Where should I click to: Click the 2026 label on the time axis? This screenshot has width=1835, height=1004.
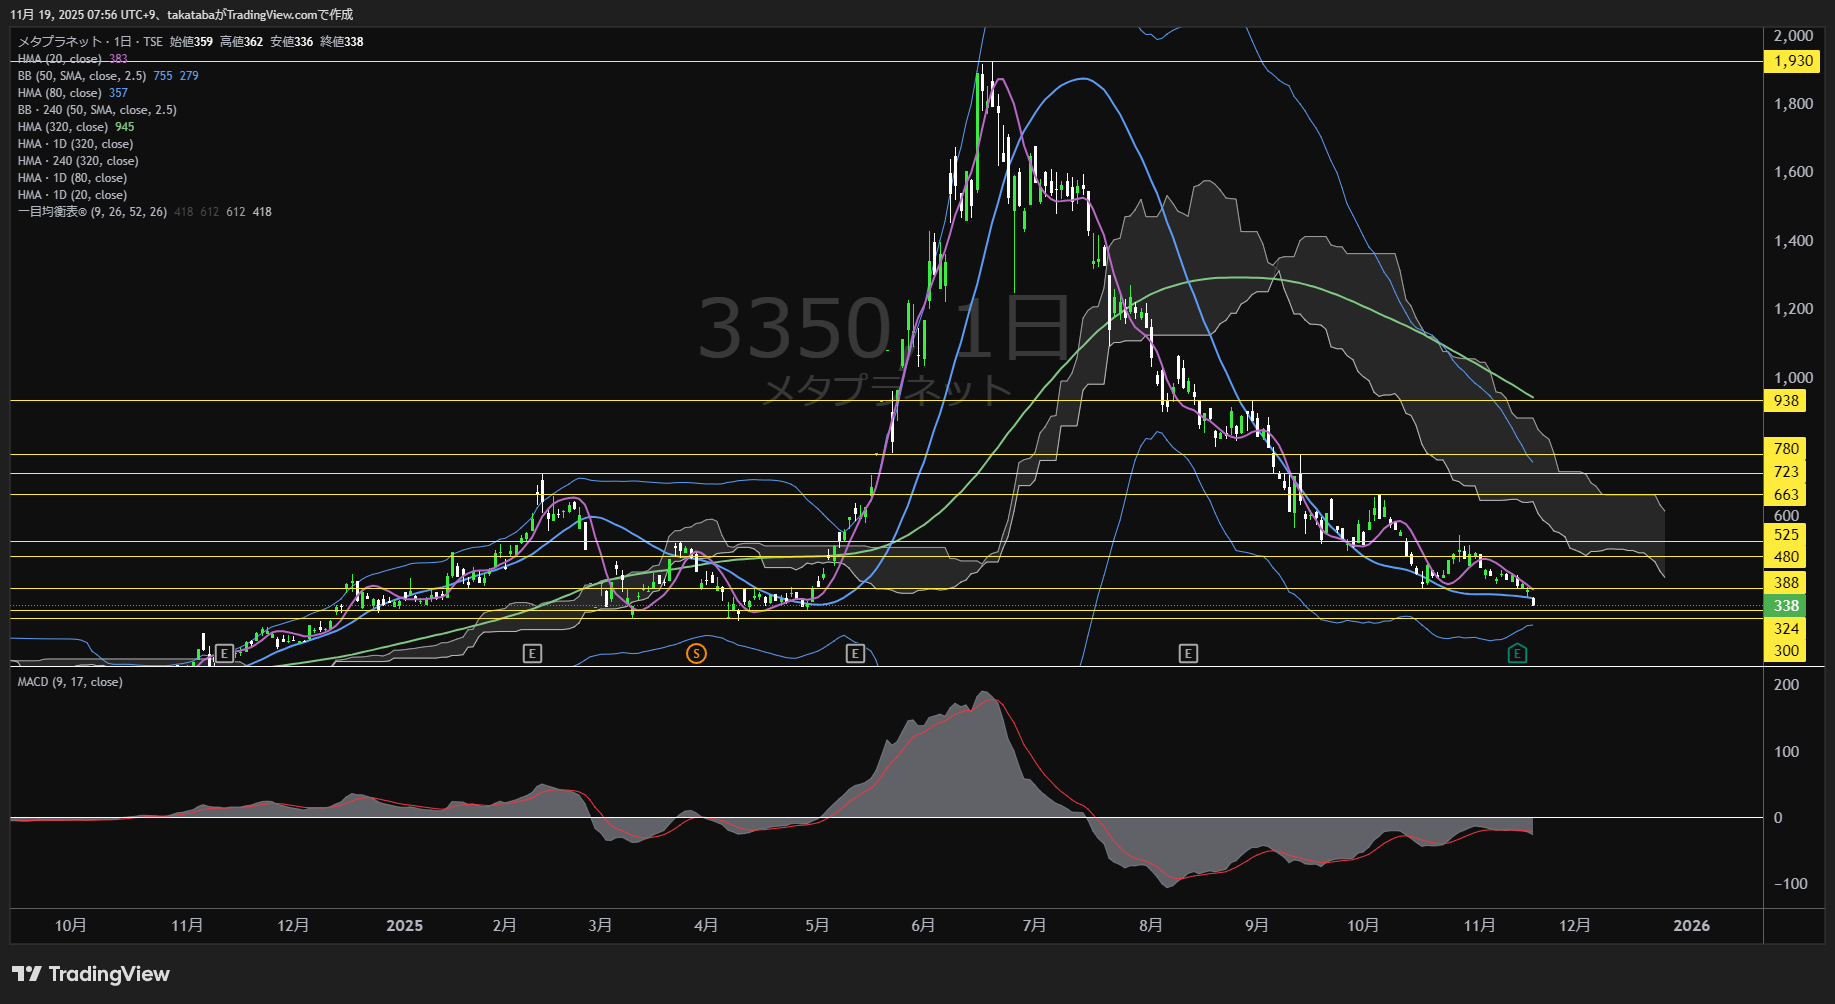pos(1691,926)
